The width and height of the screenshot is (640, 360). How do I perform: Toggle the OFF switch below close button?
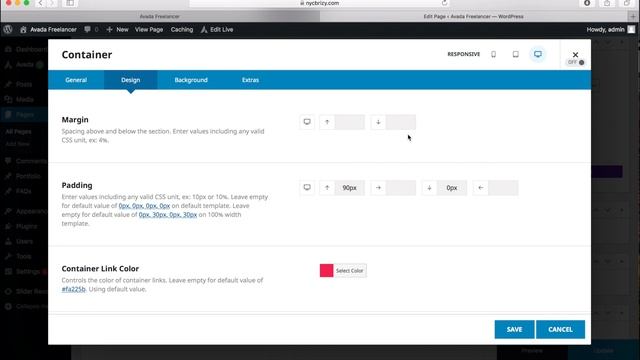[x=576, y=62]
